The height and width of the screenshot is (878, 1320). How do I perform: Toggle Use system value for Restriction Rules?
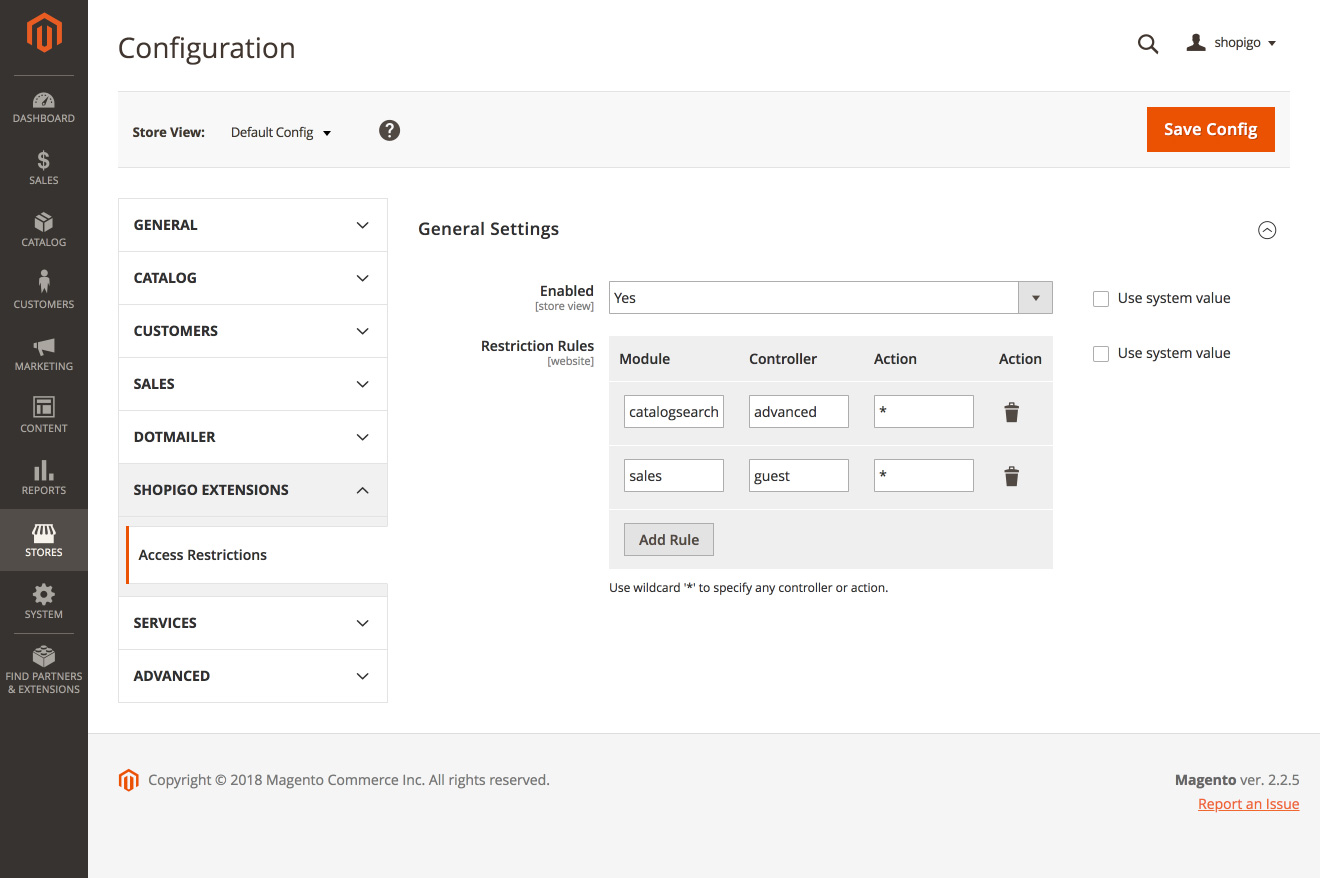tap(1101, 354)
